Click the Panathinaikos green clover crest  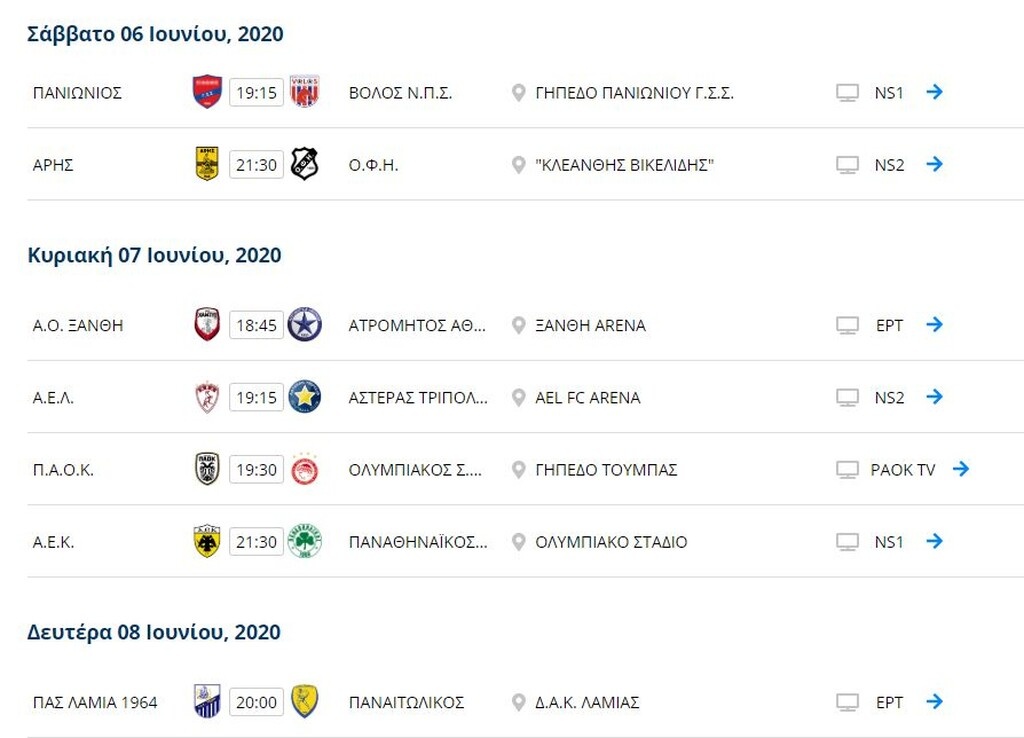click(x=304, y=542)
